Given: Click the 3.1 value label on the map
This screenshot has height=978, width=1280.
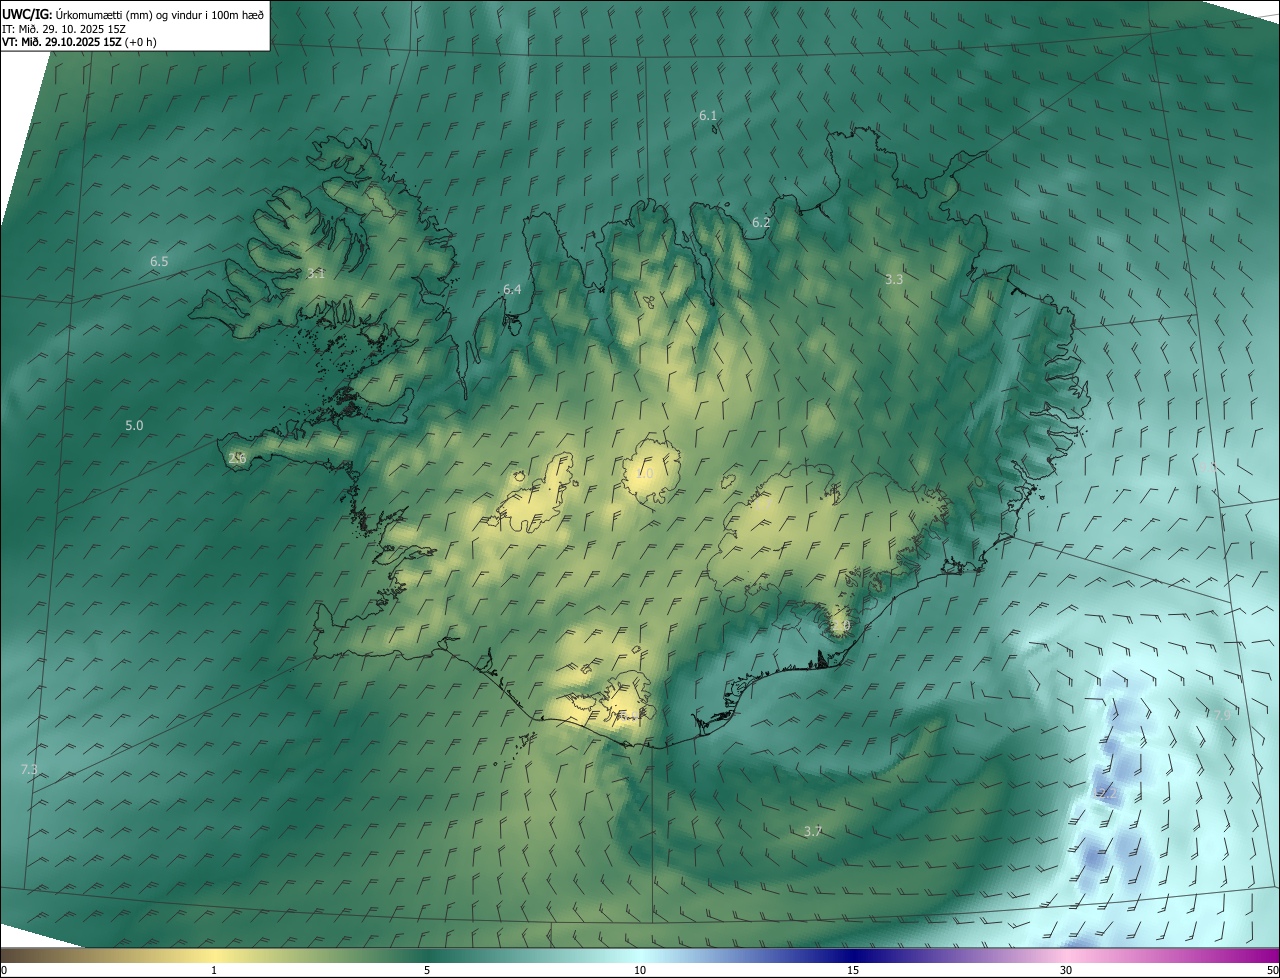Looking at the screenshot, I should tap(316, 273).
